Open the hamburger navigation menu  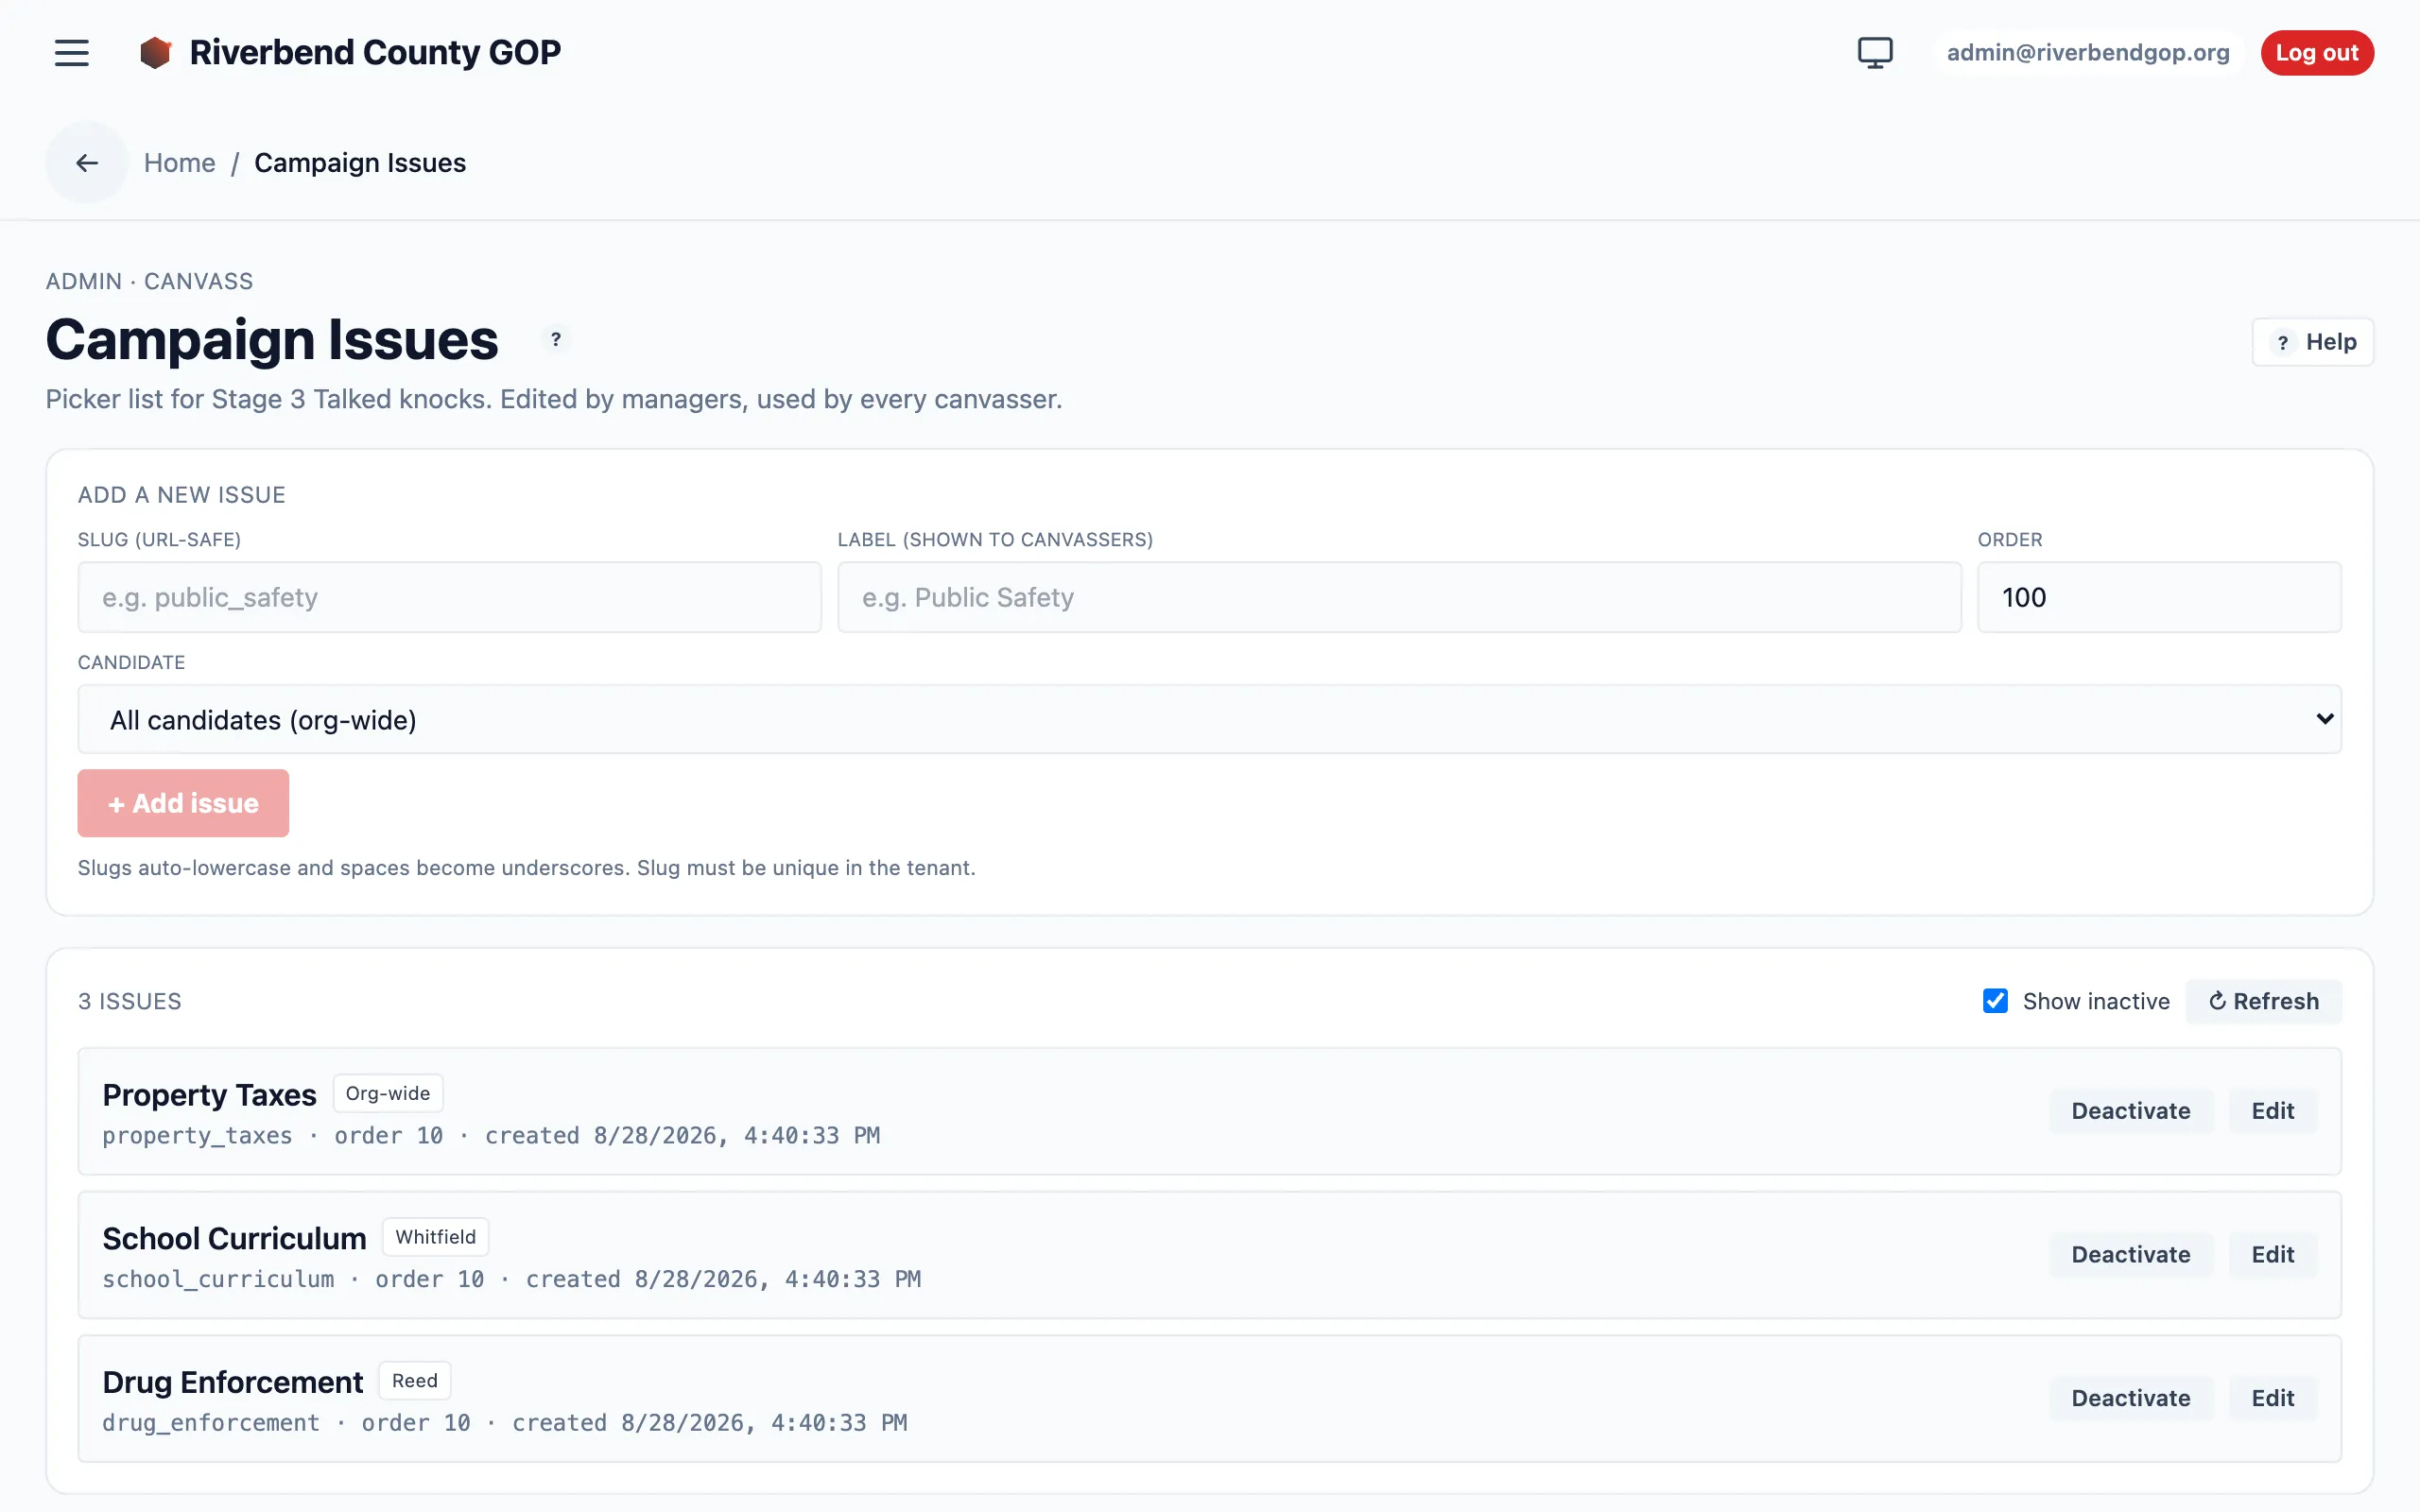coord(71,52)
